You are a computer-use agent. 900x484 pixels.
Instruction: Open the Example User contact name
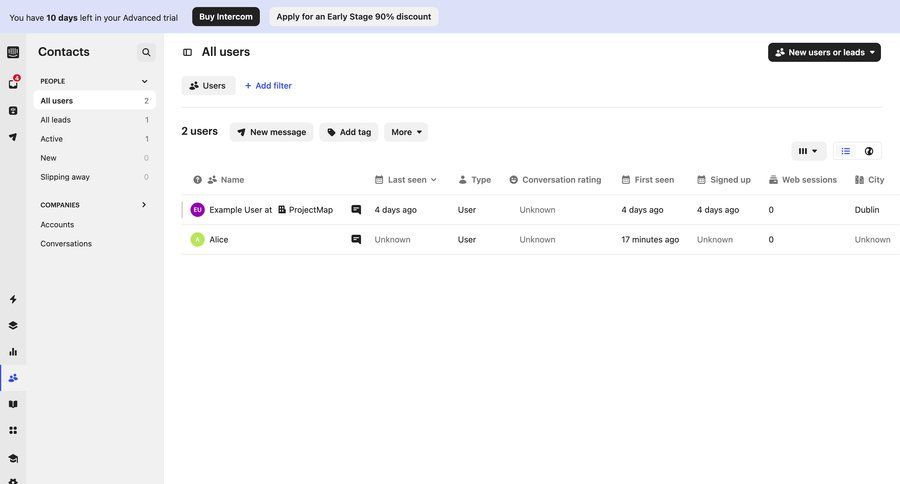click(x=240, y=210)
